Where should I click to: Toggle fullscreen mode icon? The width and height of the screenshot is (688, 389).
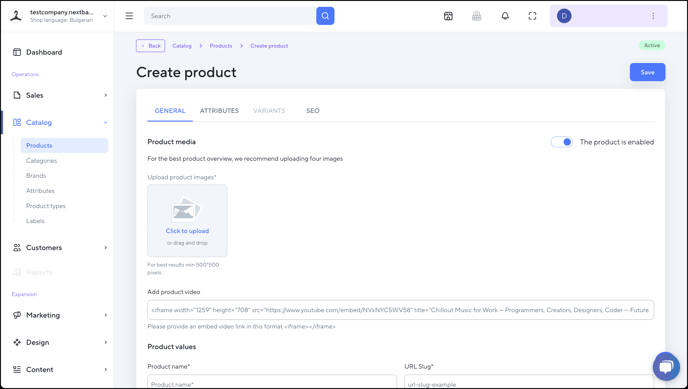pos(532,16)
